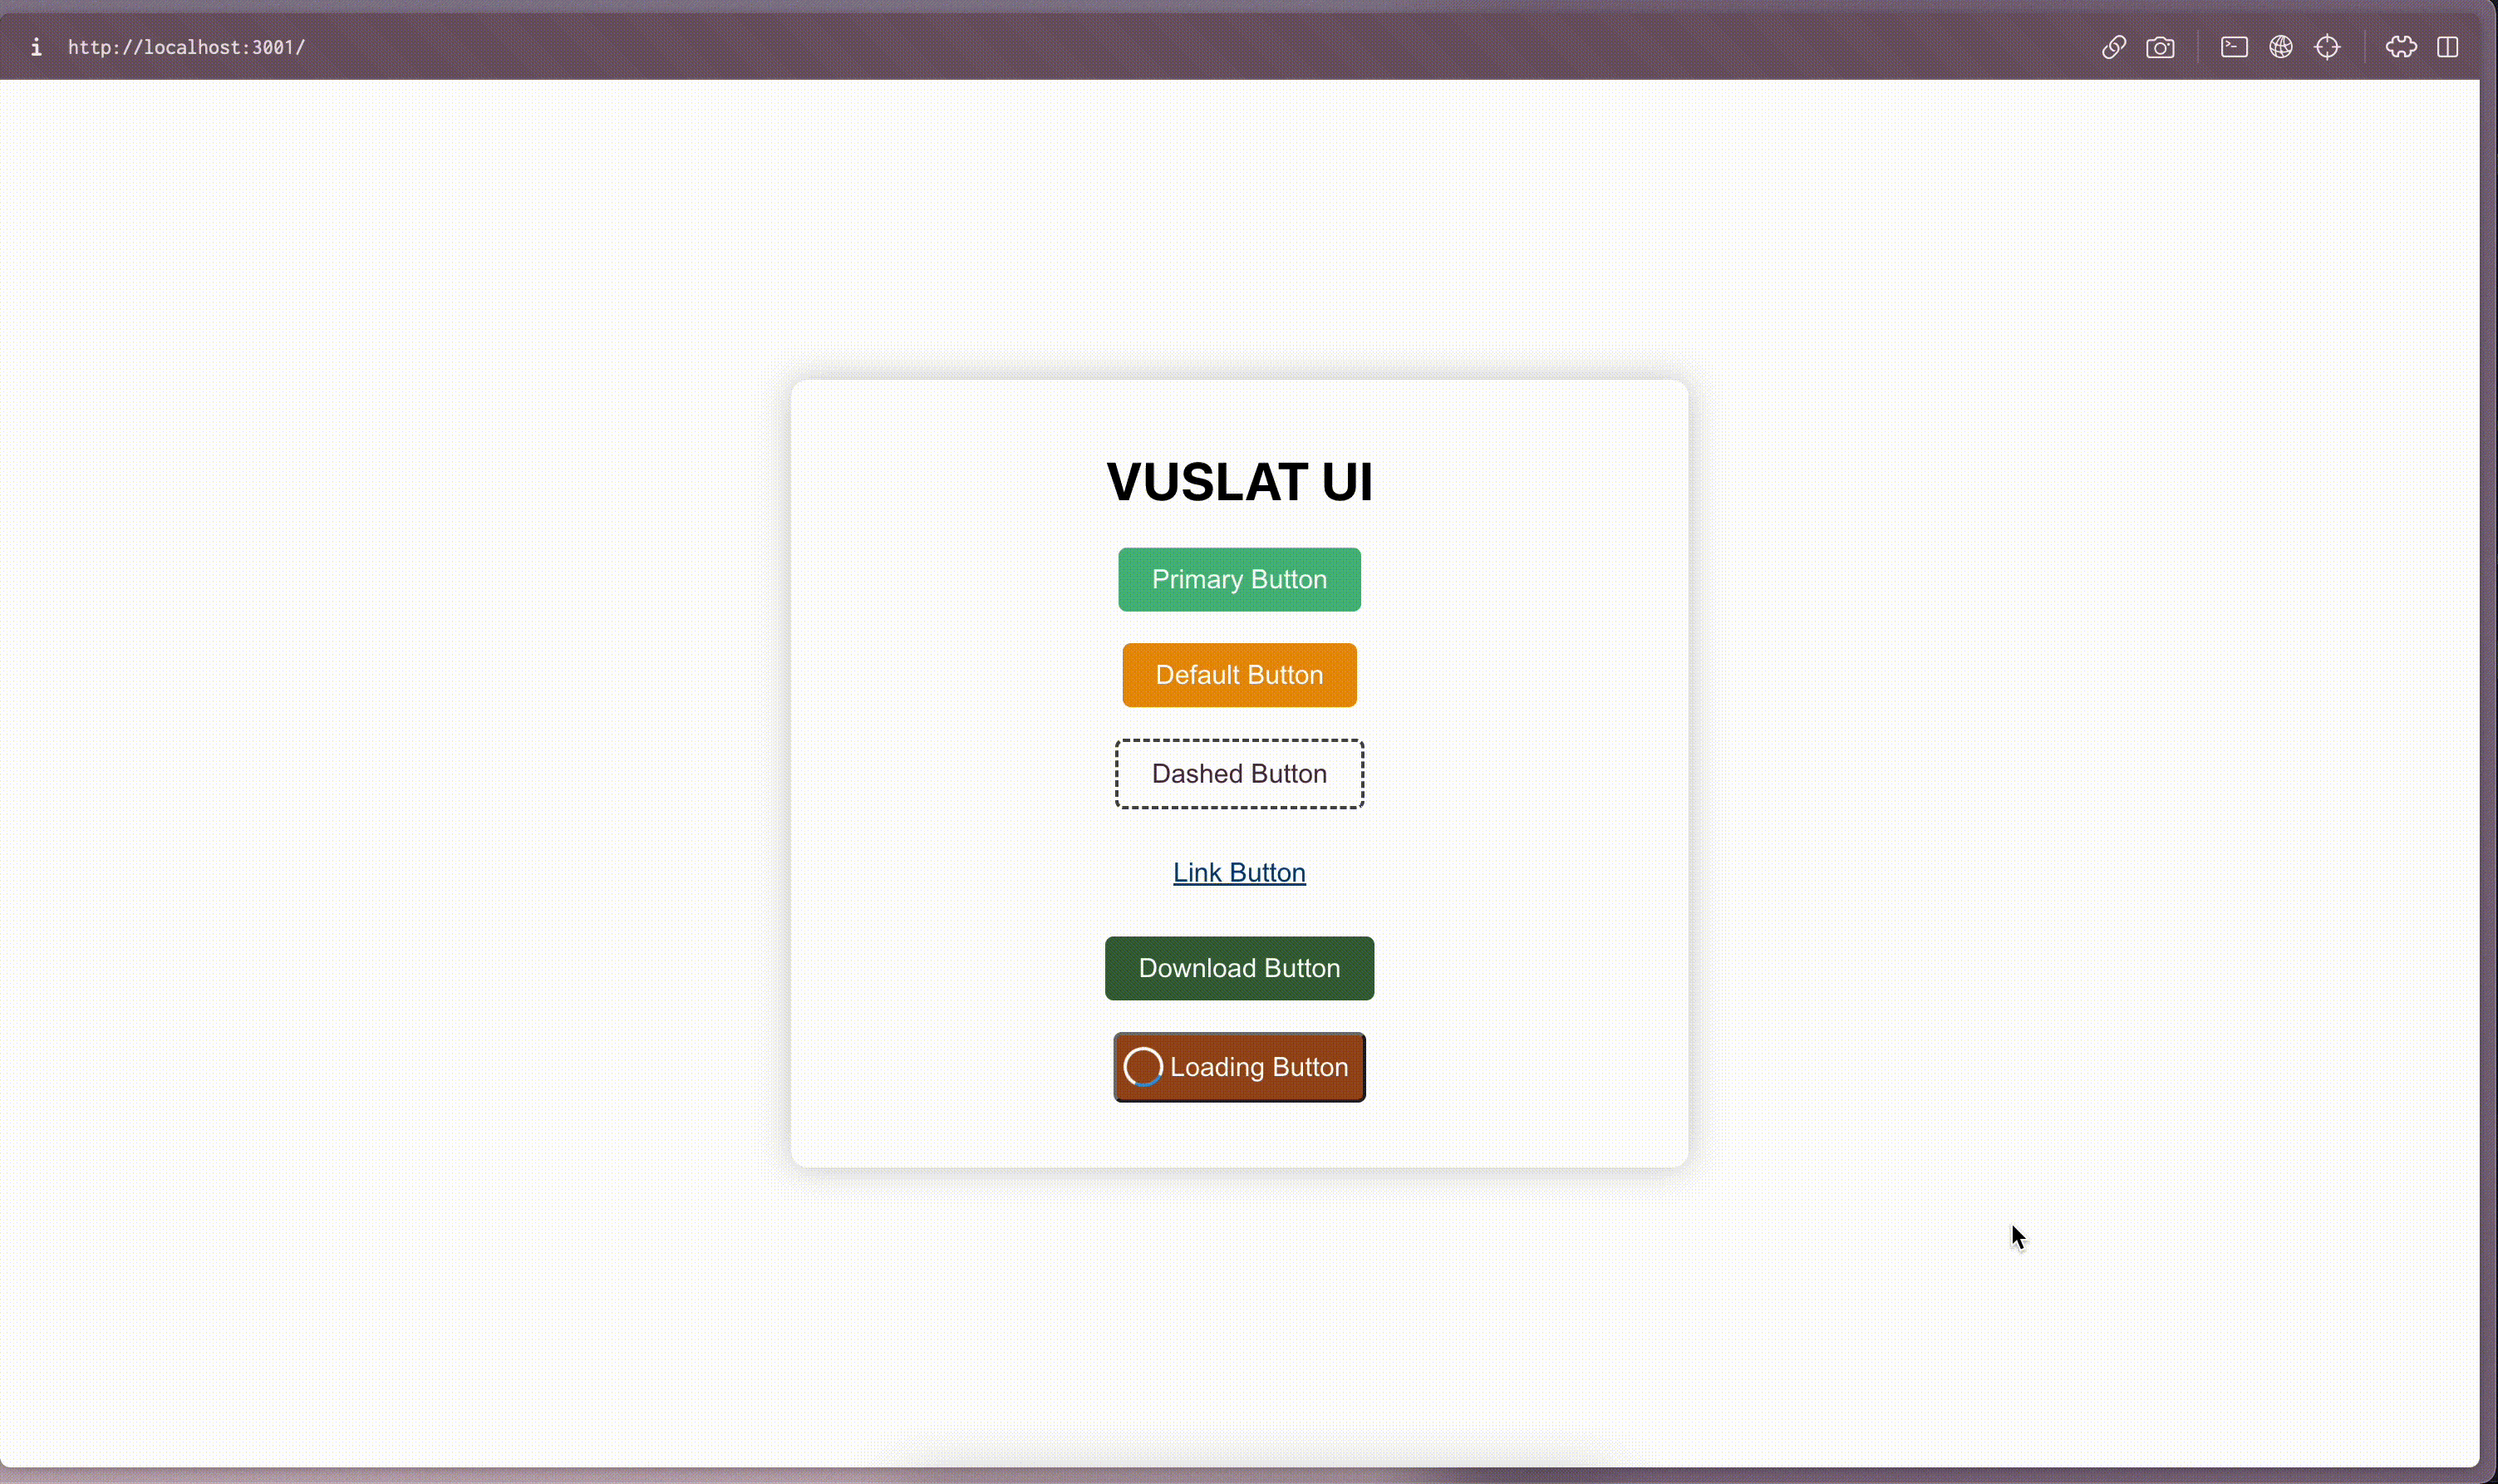Open localhost address bar input
This screenshot has height=1484, width=2498.
click(x=185, y=46)
